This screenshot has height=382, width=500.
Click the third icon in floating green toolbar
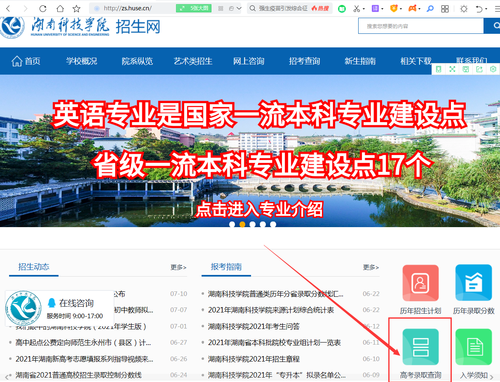click(466, 69)
